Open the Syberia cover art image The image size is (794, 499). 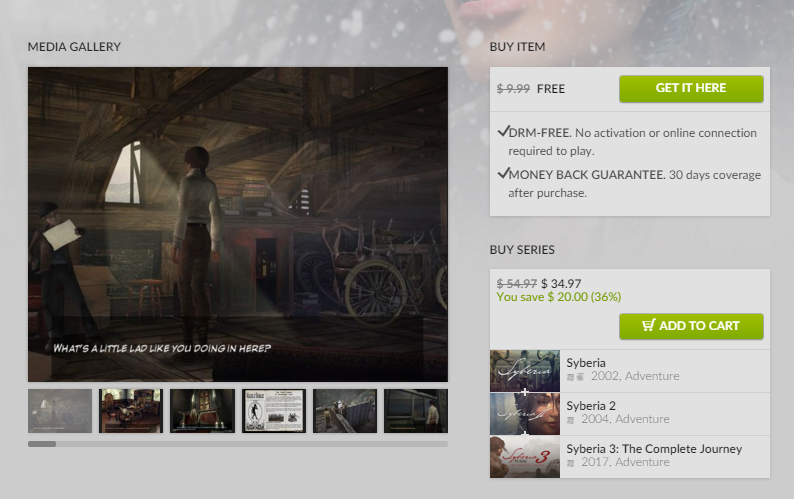[x=525, y=371]
